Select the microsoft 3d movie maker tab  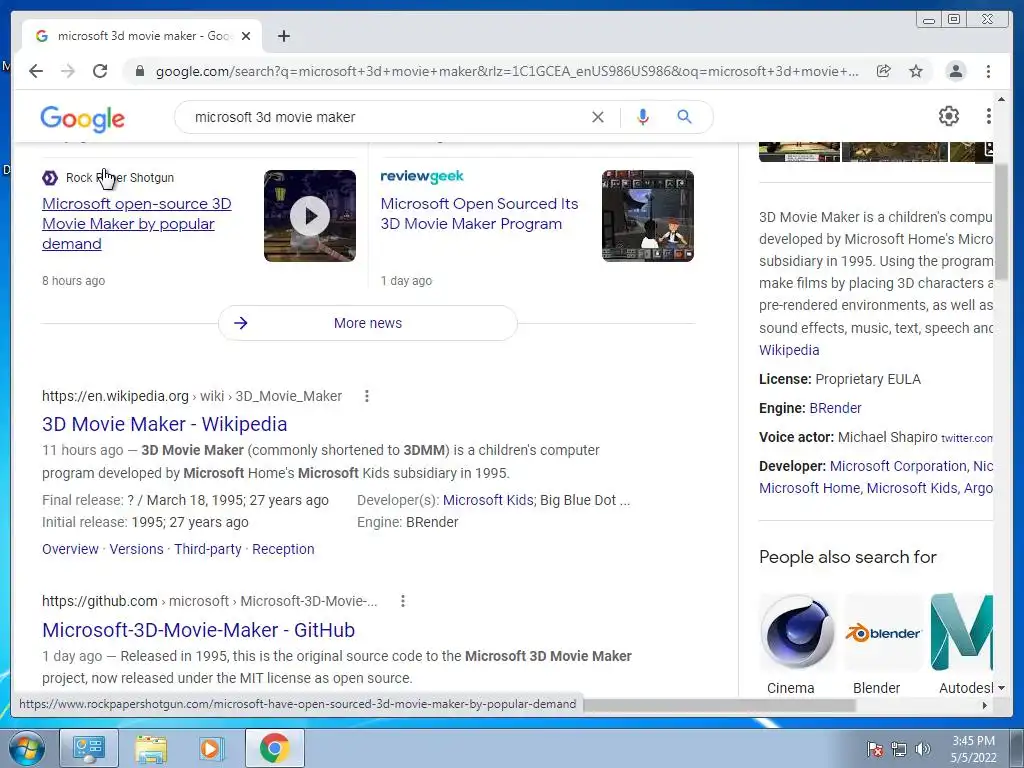pyautogui.click(x=142, y=36)
